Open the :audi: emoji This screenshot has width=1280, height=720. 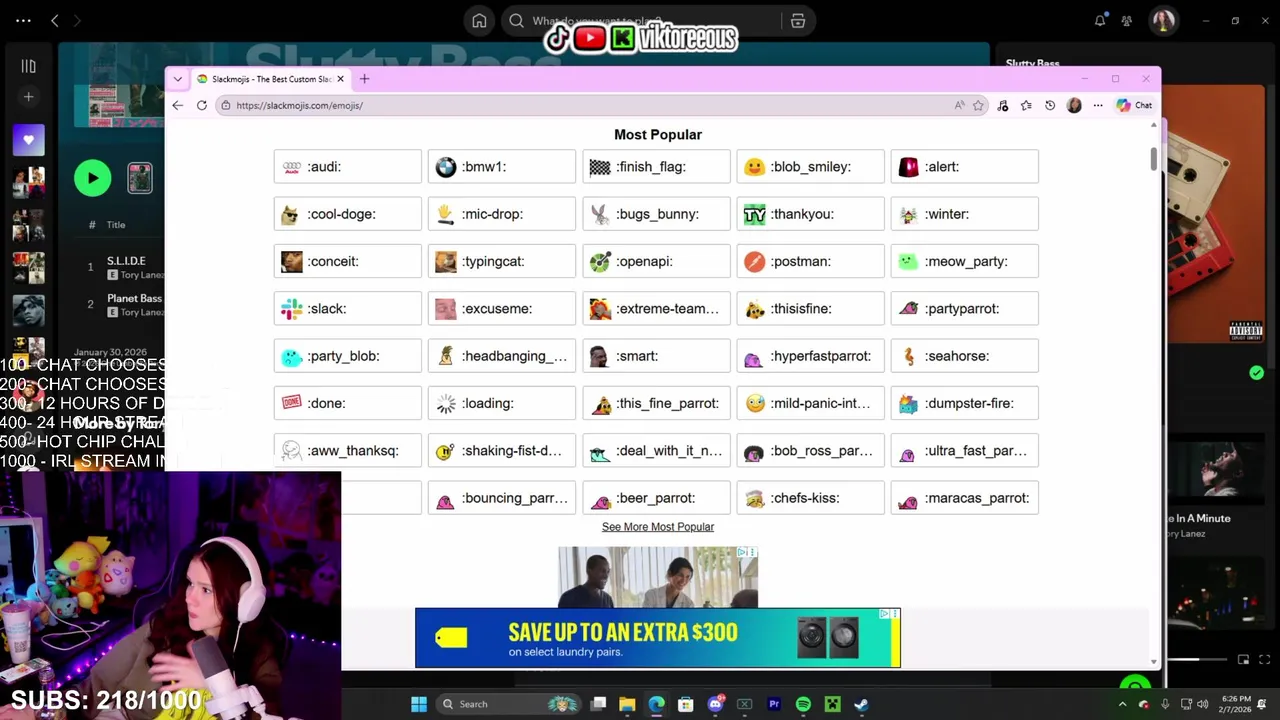[347, 167]
